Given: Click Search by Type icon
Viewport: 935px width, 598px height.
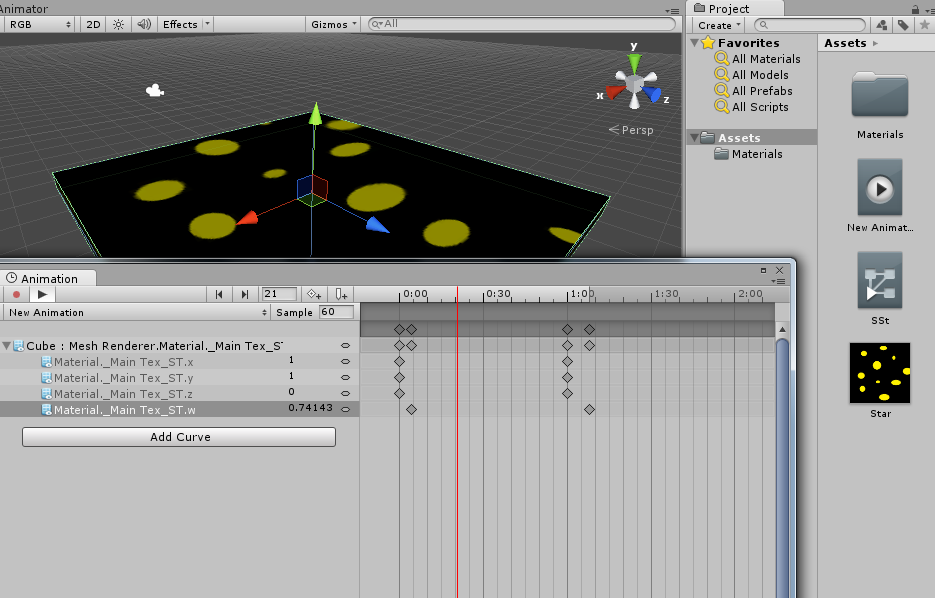Looking at the screenshot, I should (x=881, y=25).
